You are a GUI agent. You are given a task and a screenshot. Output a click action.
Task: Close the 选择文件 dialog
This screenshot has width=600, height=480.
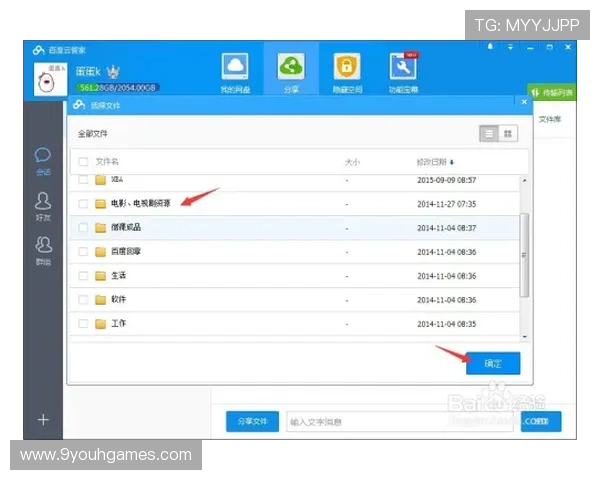(x=524, y=102)
